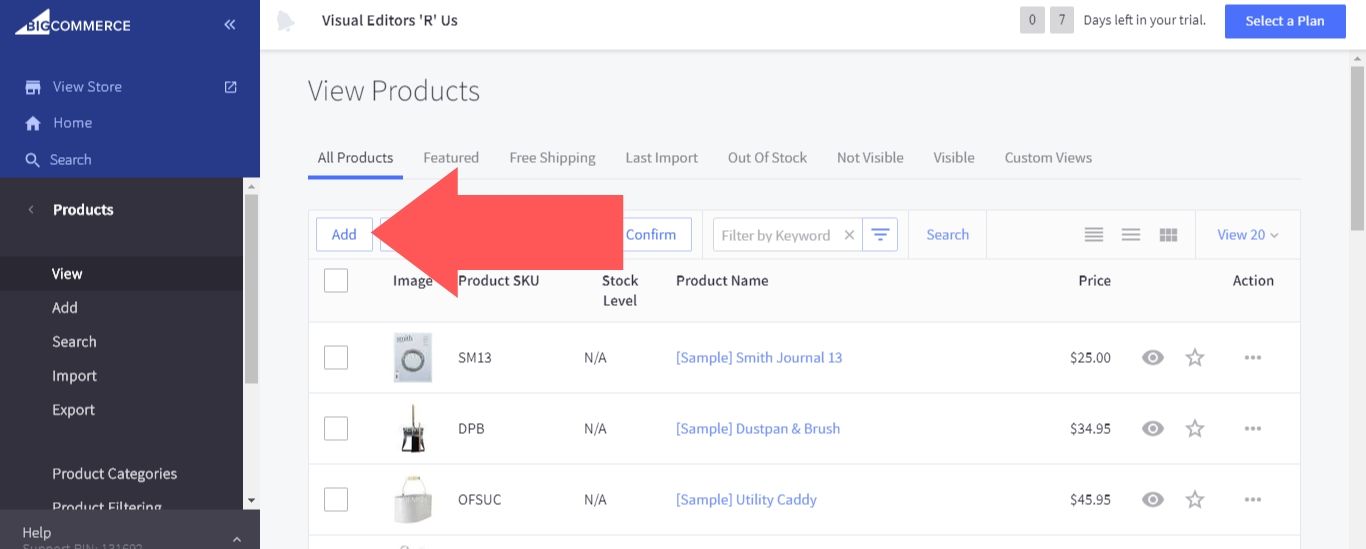This screenshot has height=549, width=1366.
Task: Open action menu for Dustpan & Brush
Action: [x=1253, y=428]
